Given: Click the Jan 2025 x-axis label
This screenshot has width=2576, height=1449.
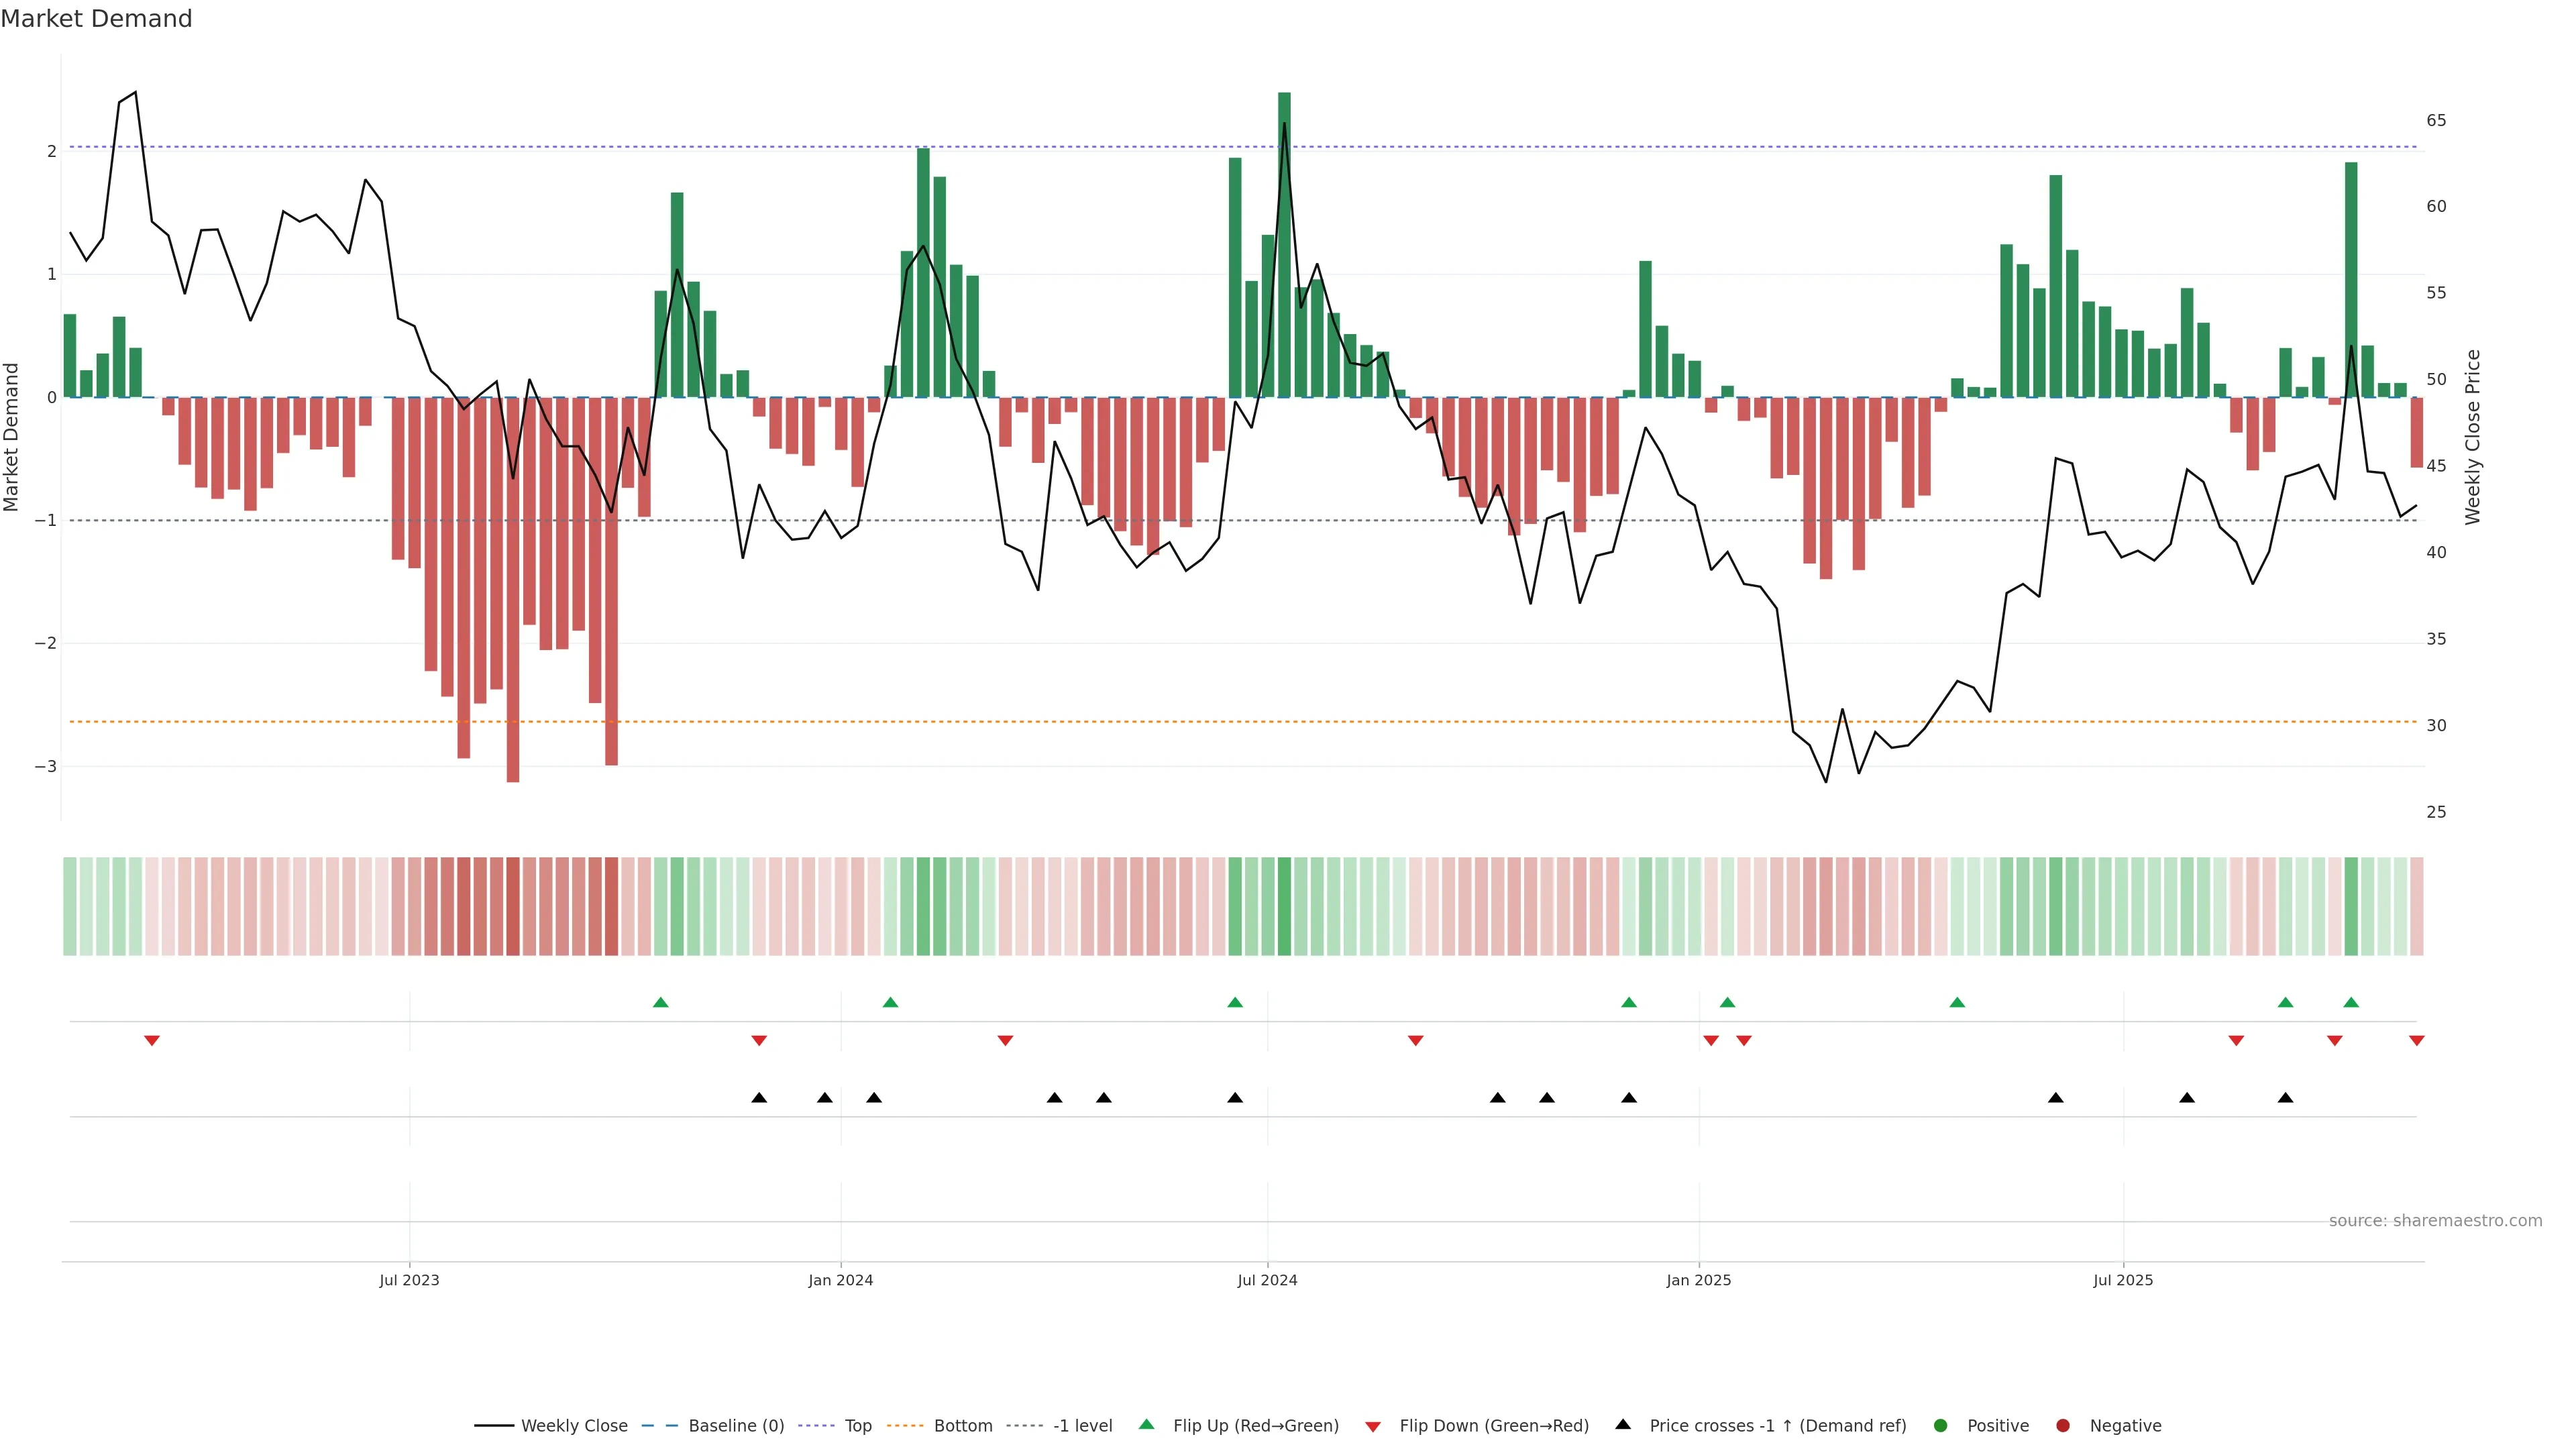Looking at the screenshot, I should (1698, 1280).
